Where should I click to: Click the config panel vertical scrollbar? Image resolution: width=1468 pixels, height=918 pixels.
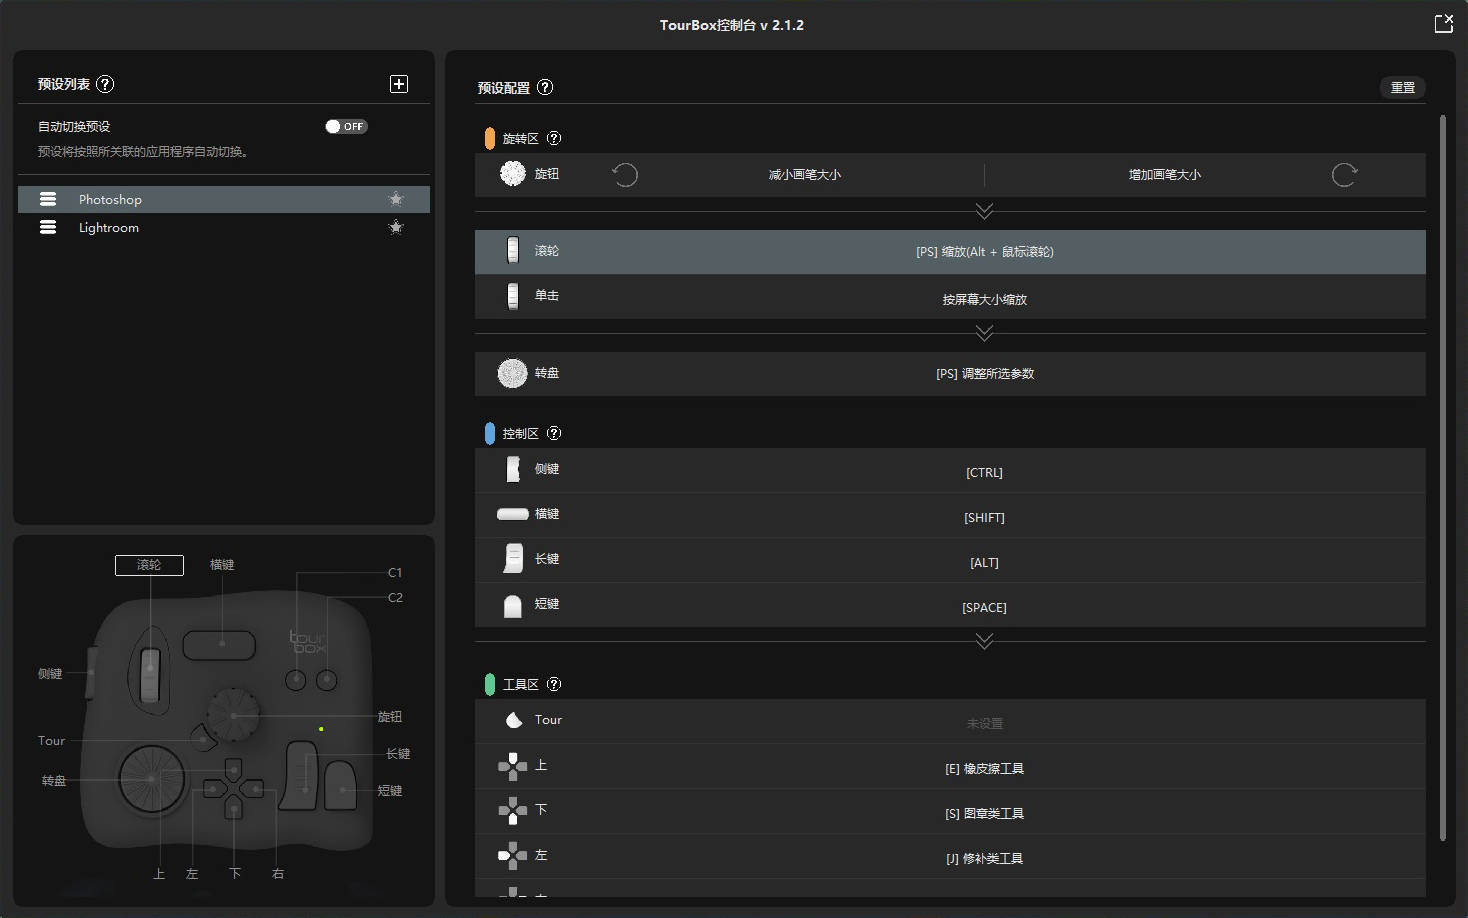[x=1443, y=478]
